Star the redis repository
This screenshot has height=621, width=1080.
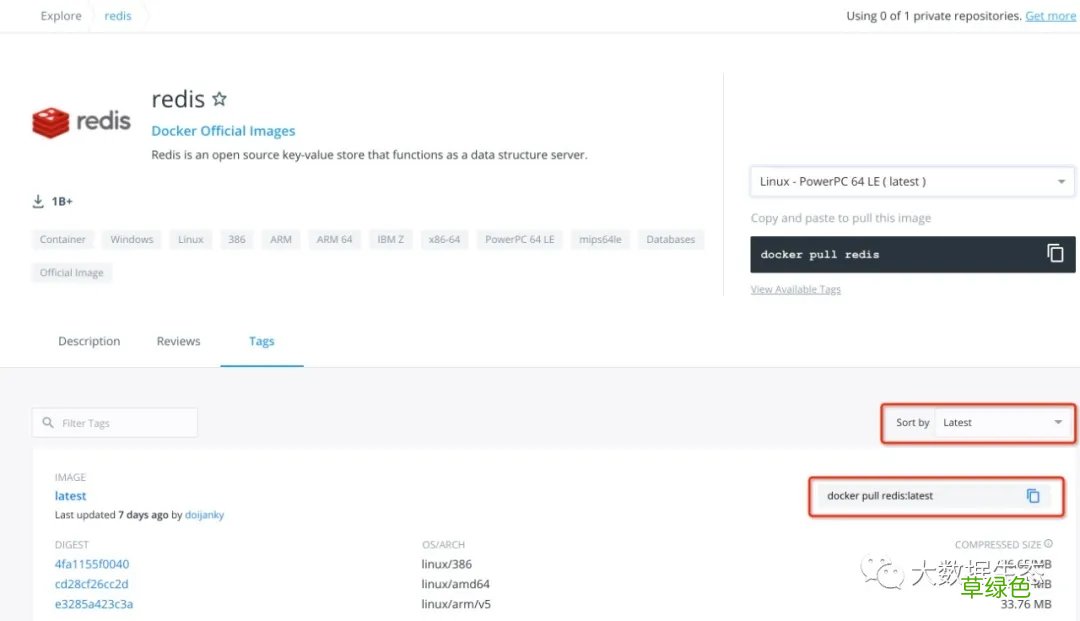[219, 99]
